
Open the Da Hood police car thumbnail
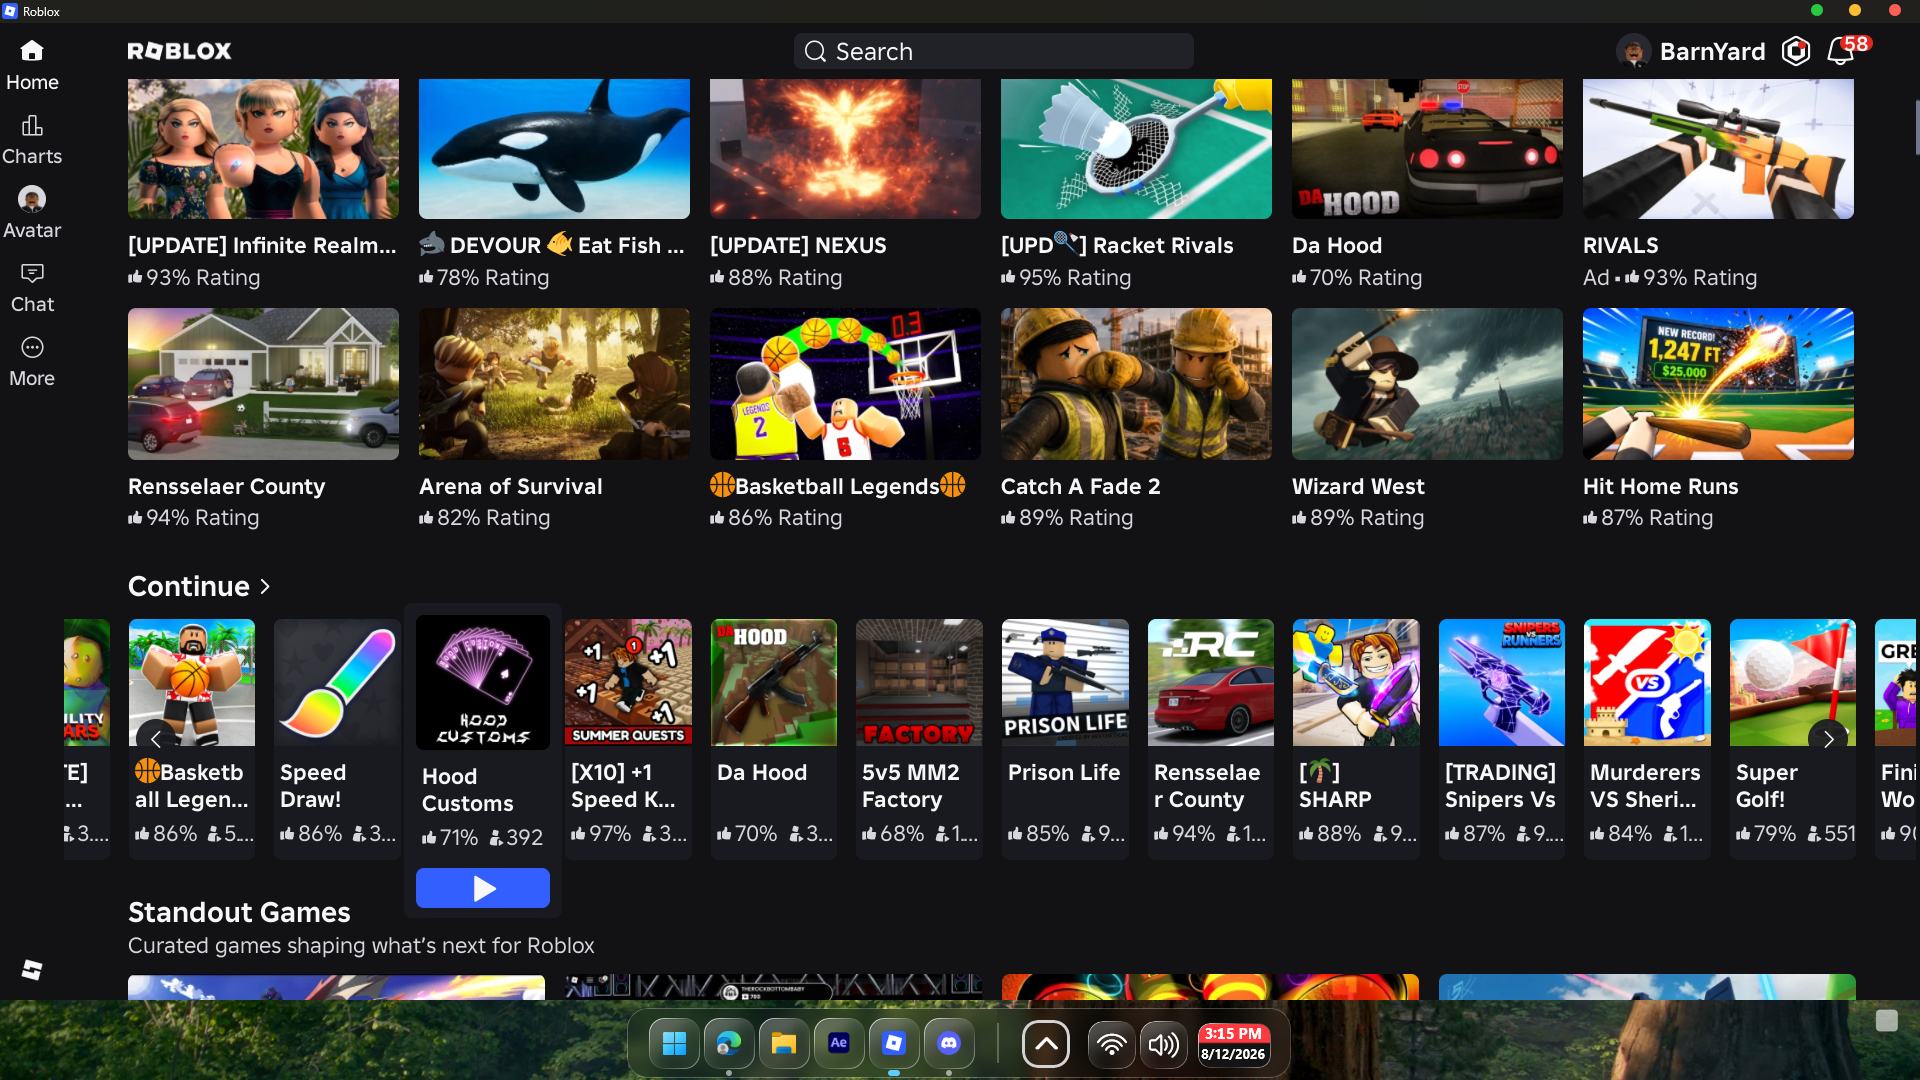1427,149
